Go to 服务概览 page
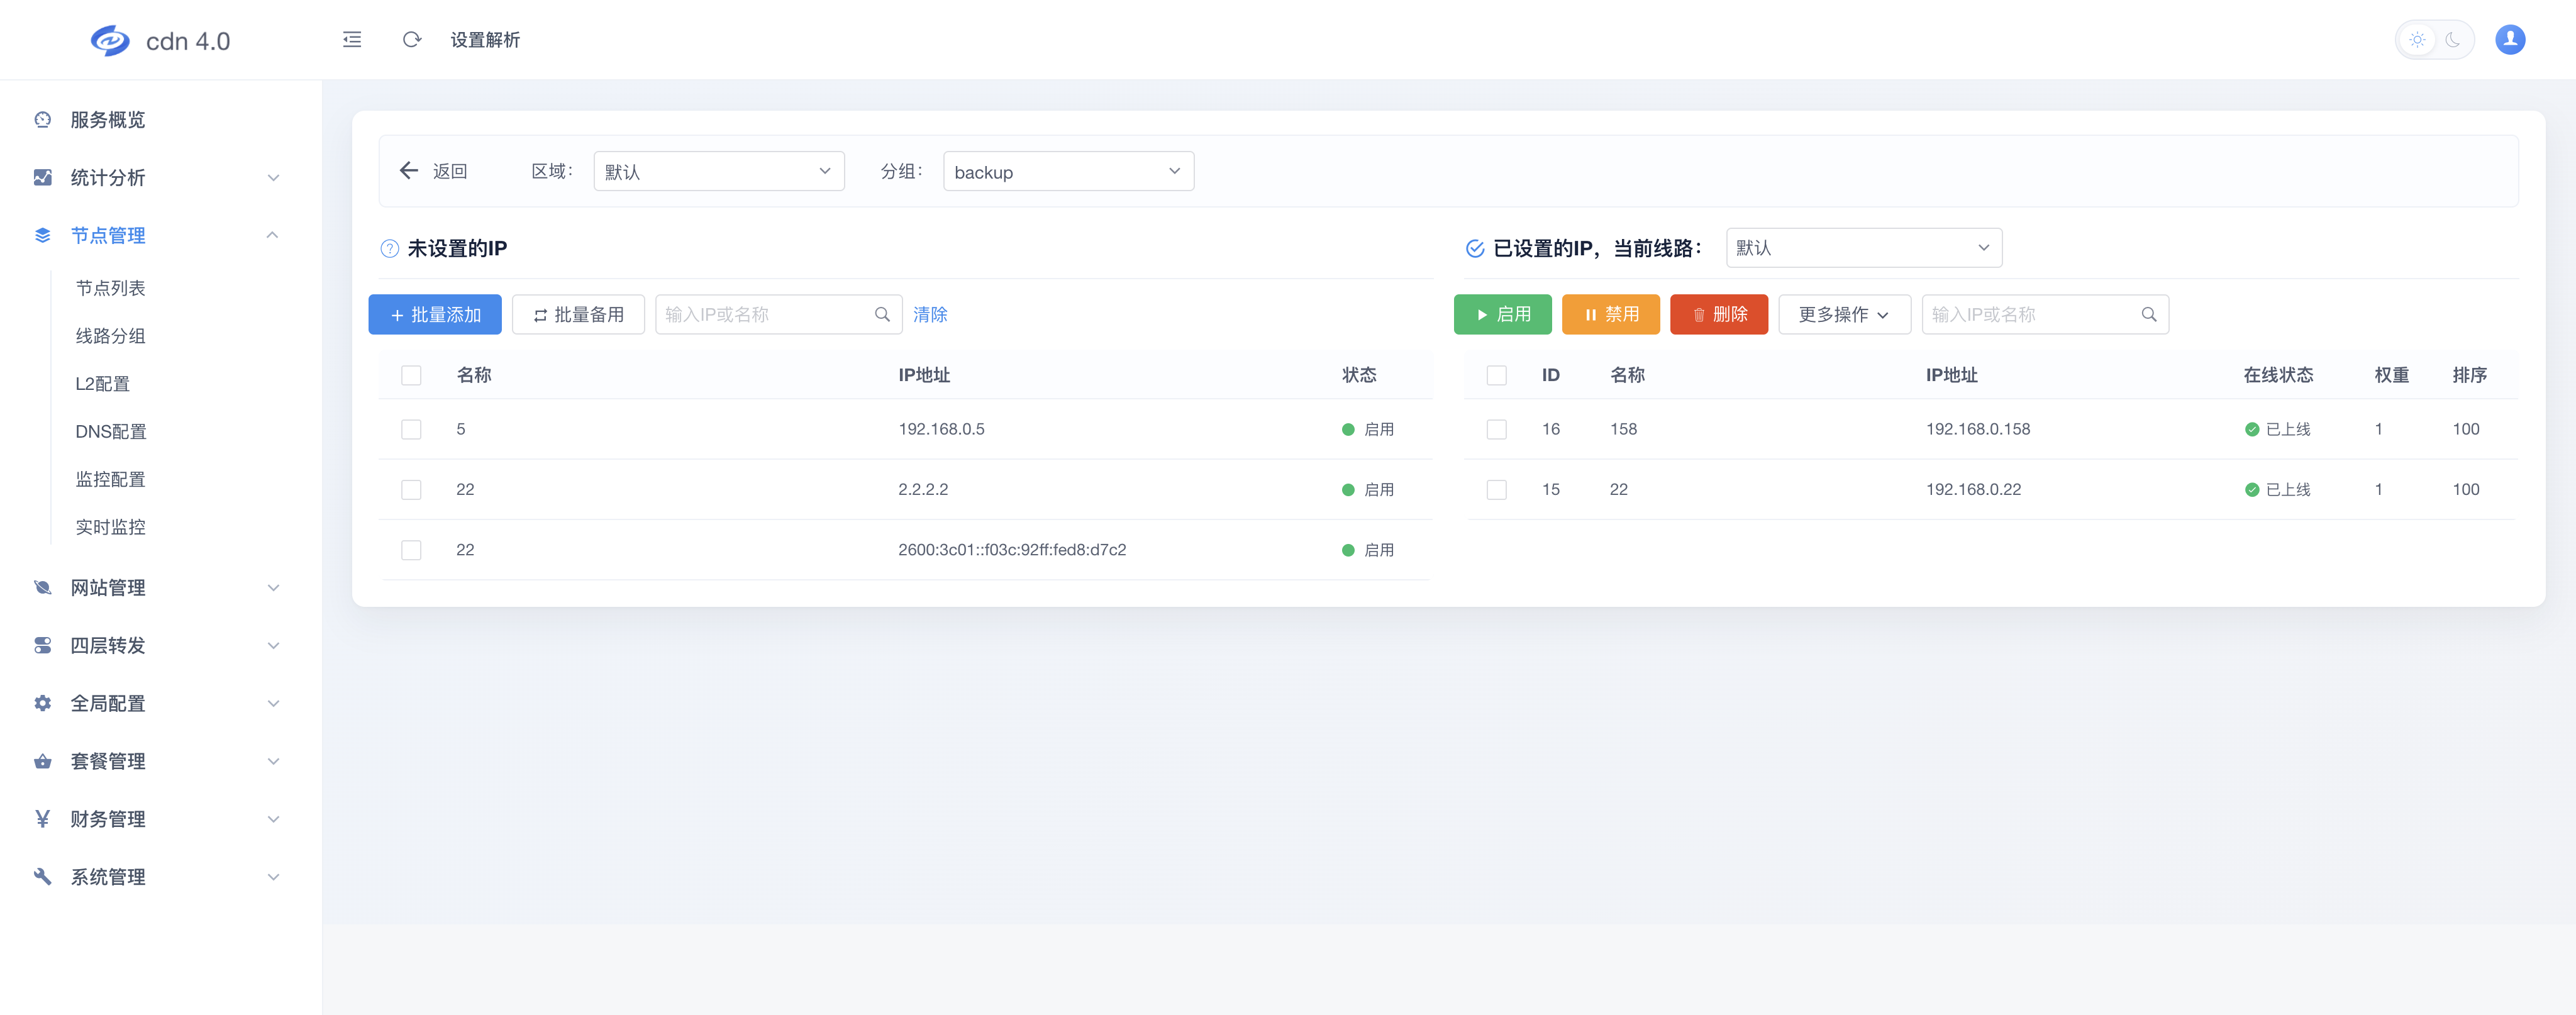 pyautogui.click(x=108, y=120)
